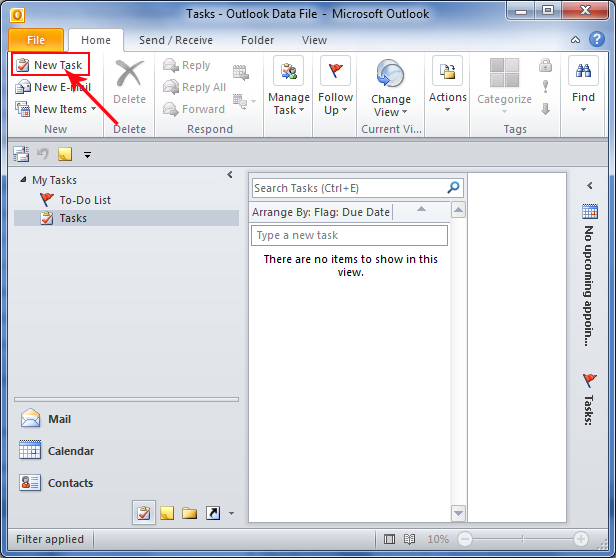Click the New Task button
This screenshot has width=616, height=558.
[50, 64]
